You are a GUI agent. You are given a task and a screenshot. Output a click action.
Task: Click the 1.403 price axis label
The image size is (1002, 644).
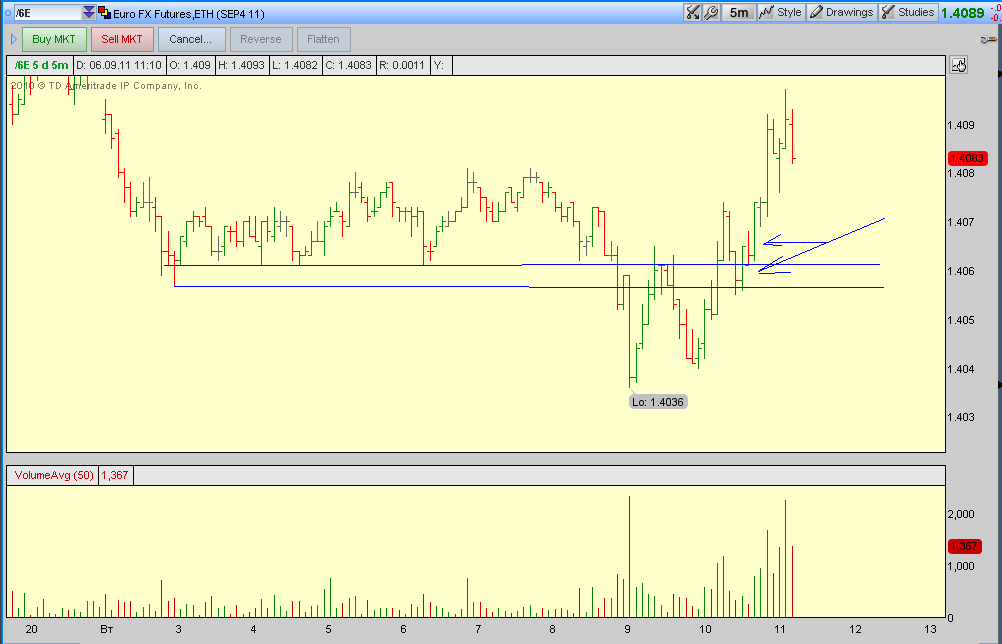961,417
